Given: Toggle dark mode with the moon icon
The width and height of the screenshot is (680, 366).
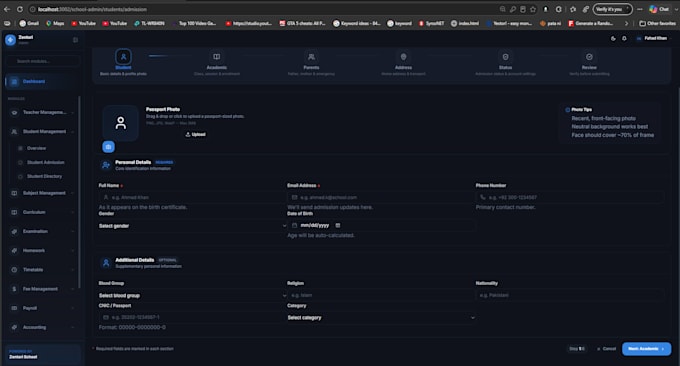Looking at the screenshot, I should 613,39.
